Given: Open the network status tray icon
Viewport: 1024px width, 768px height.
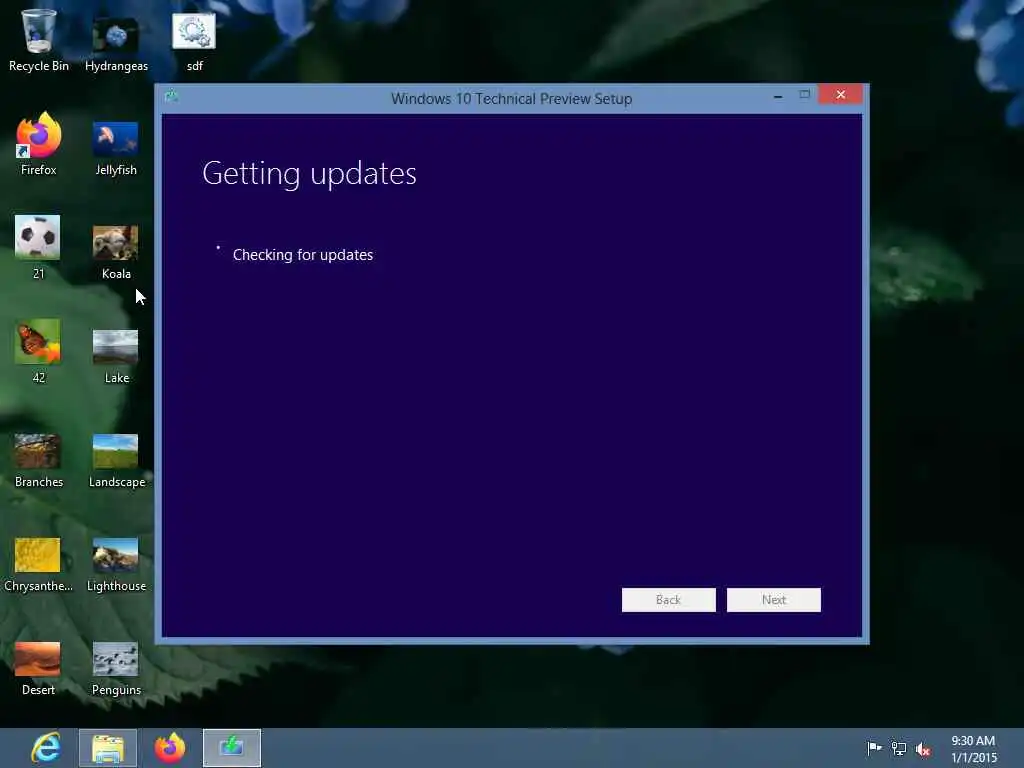Looking at the screenshot, I should [x=899, y=748].
